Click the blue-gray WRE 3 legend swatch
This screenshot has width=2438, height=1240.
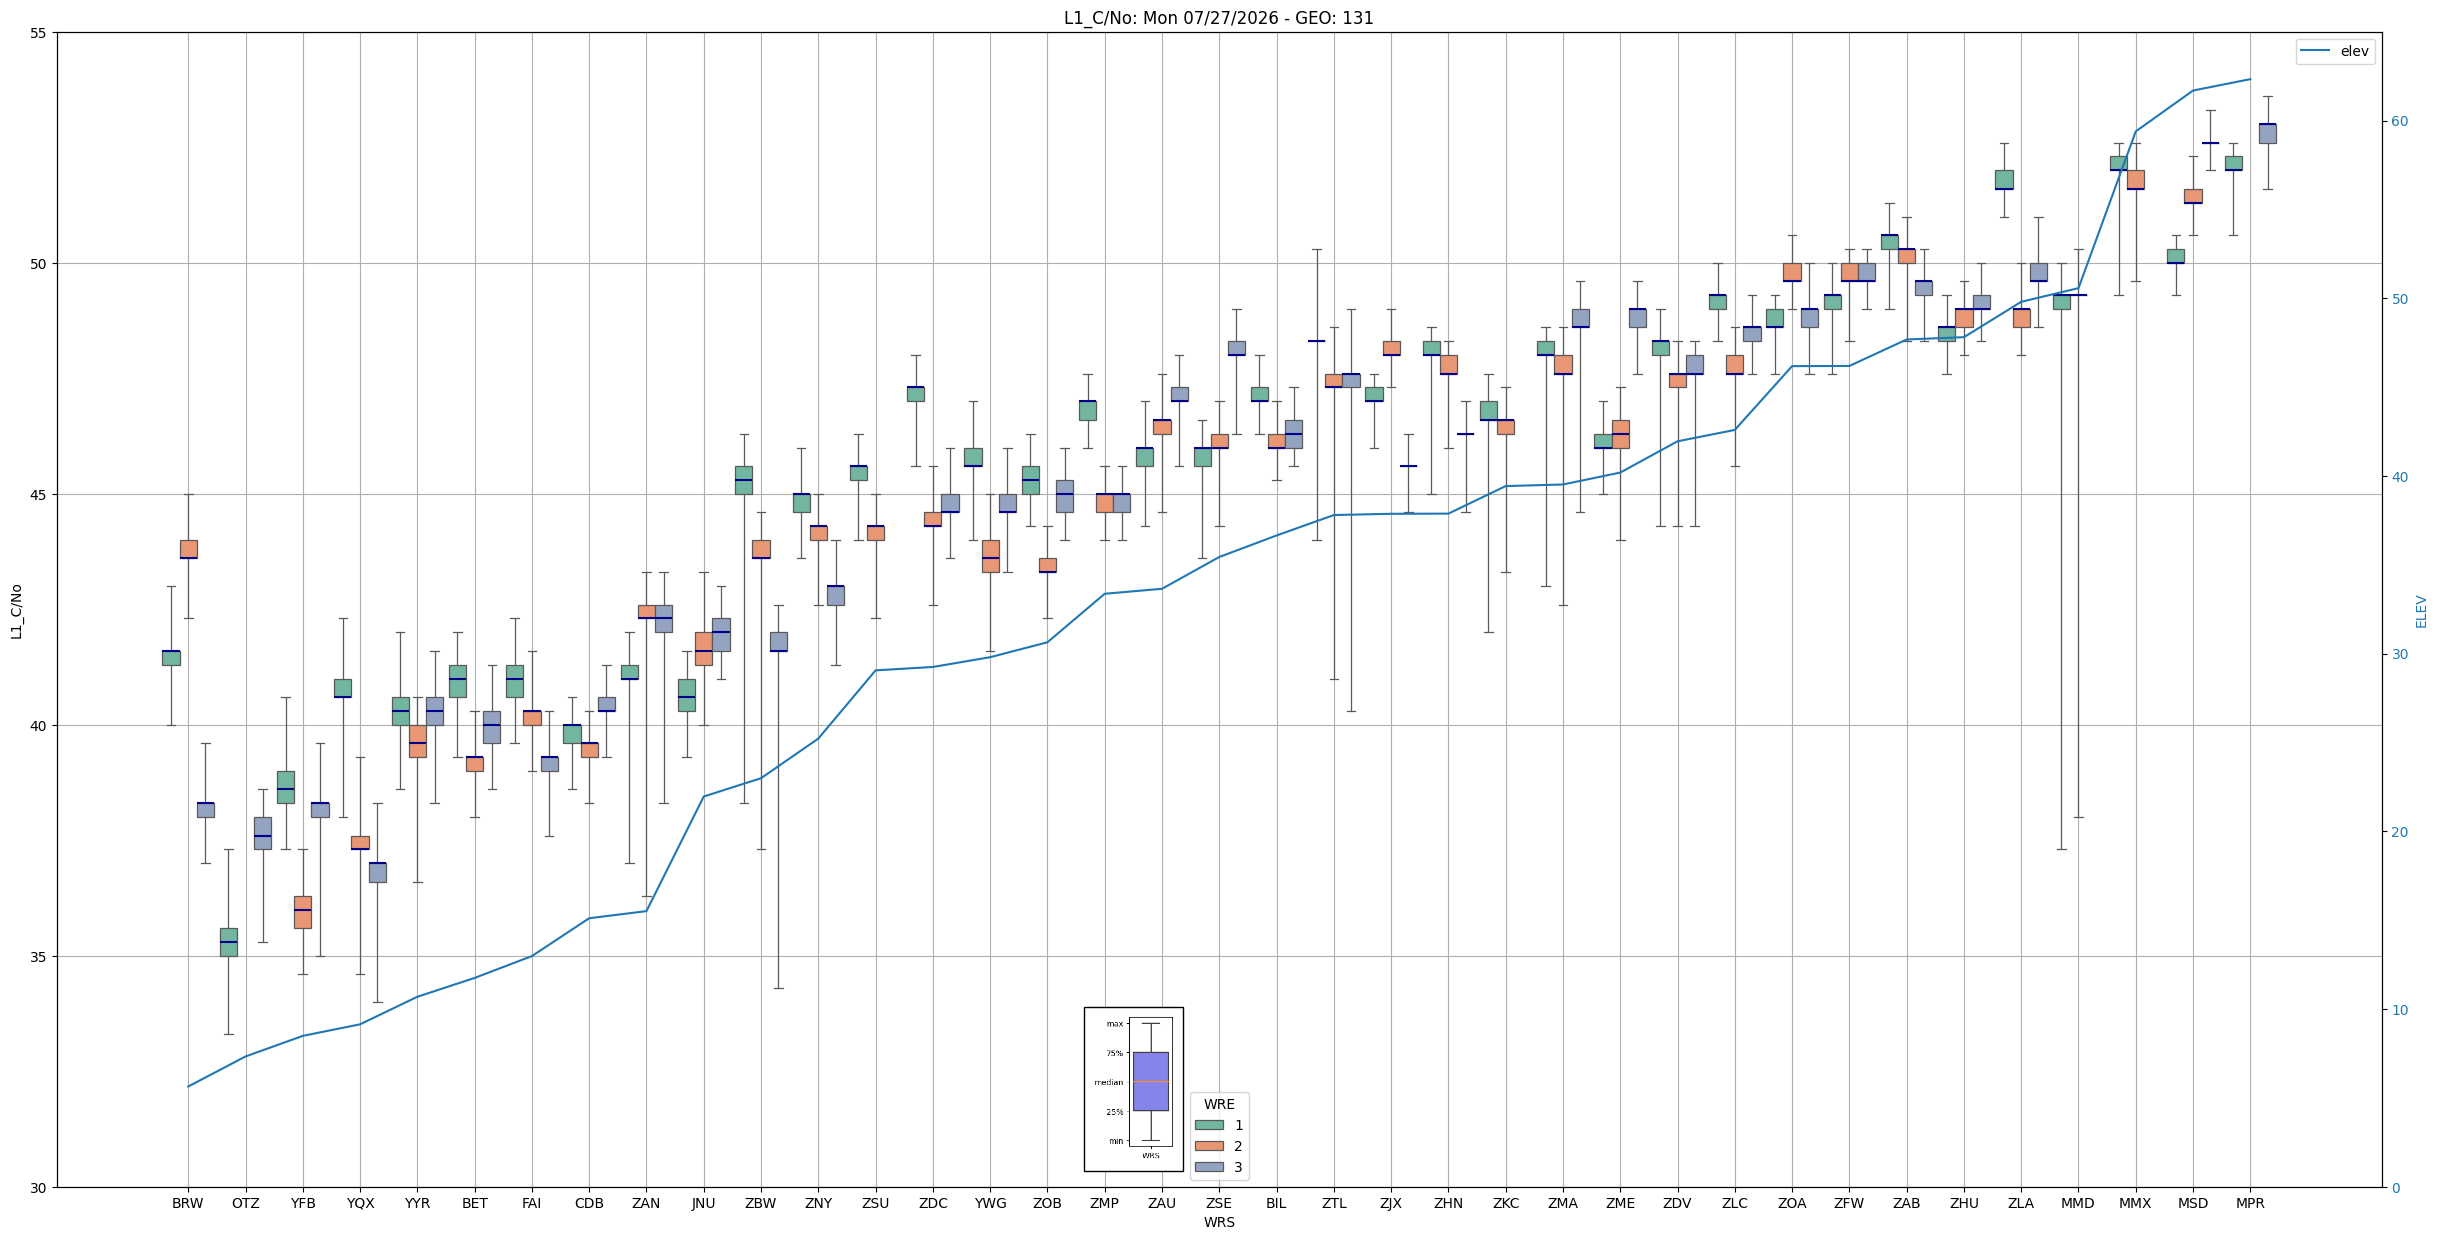click(1209, 1167)
